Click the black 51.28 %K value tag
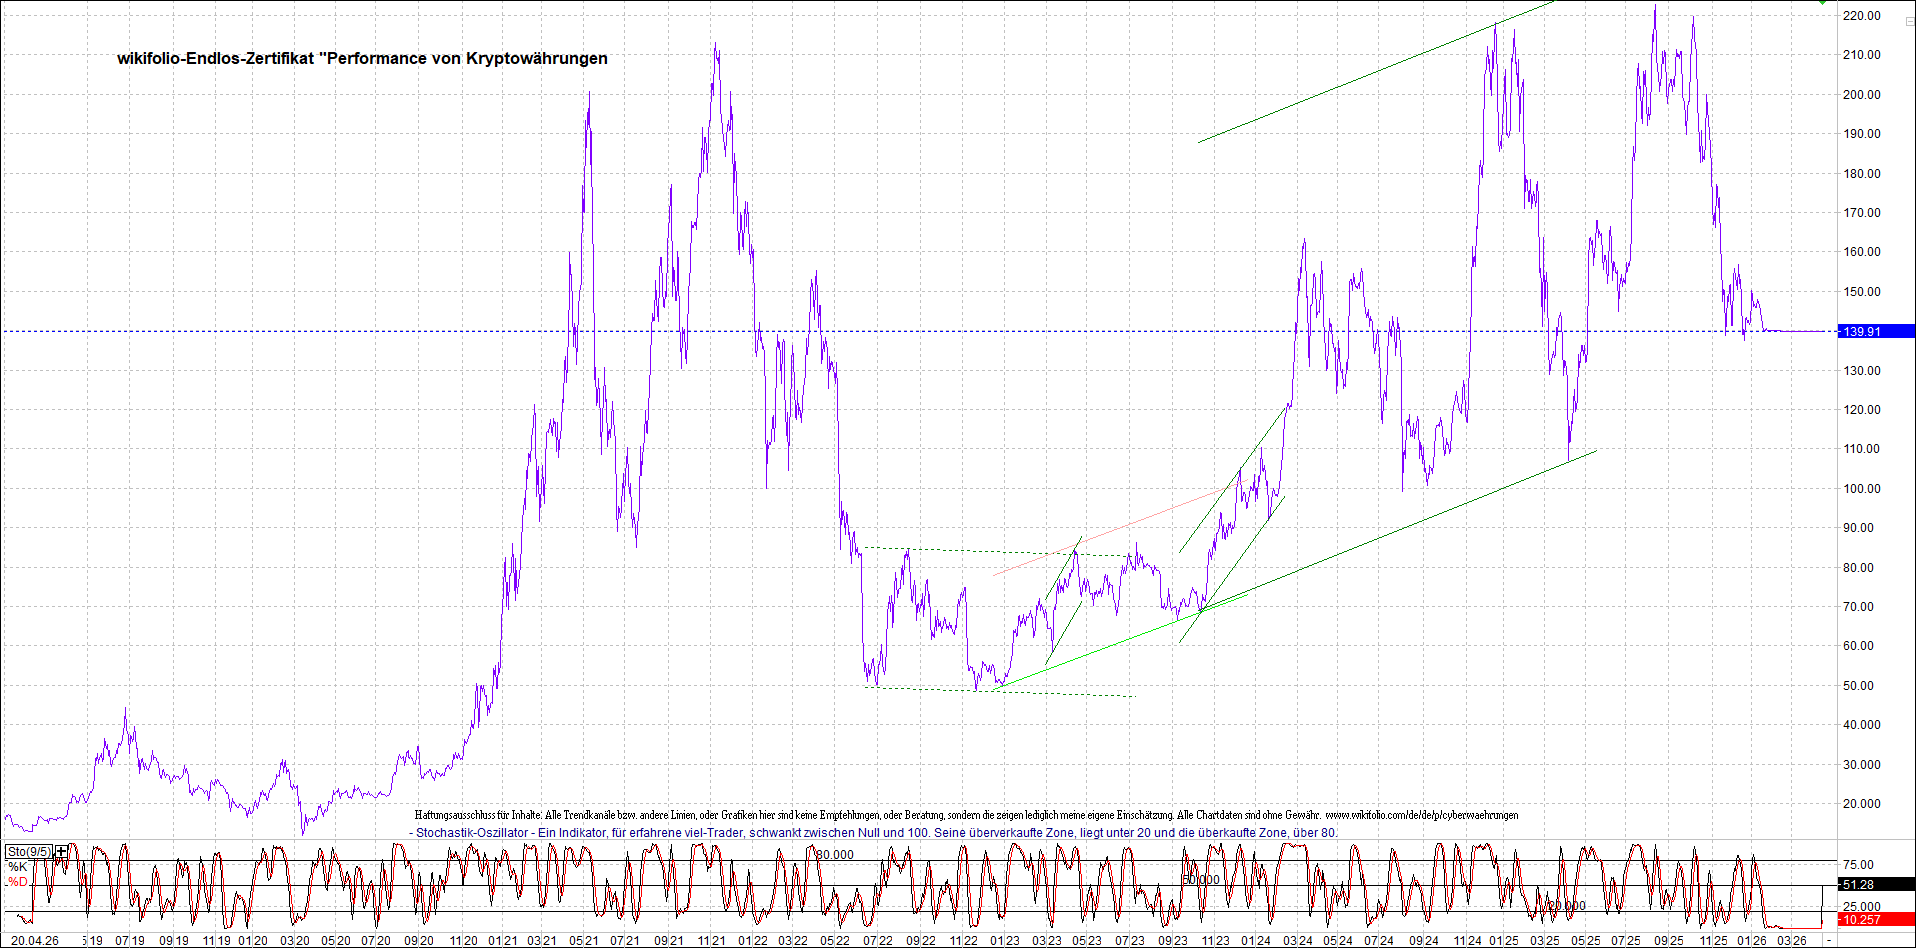This screenshot has width=1916, height=948. tap(1858, 884)
